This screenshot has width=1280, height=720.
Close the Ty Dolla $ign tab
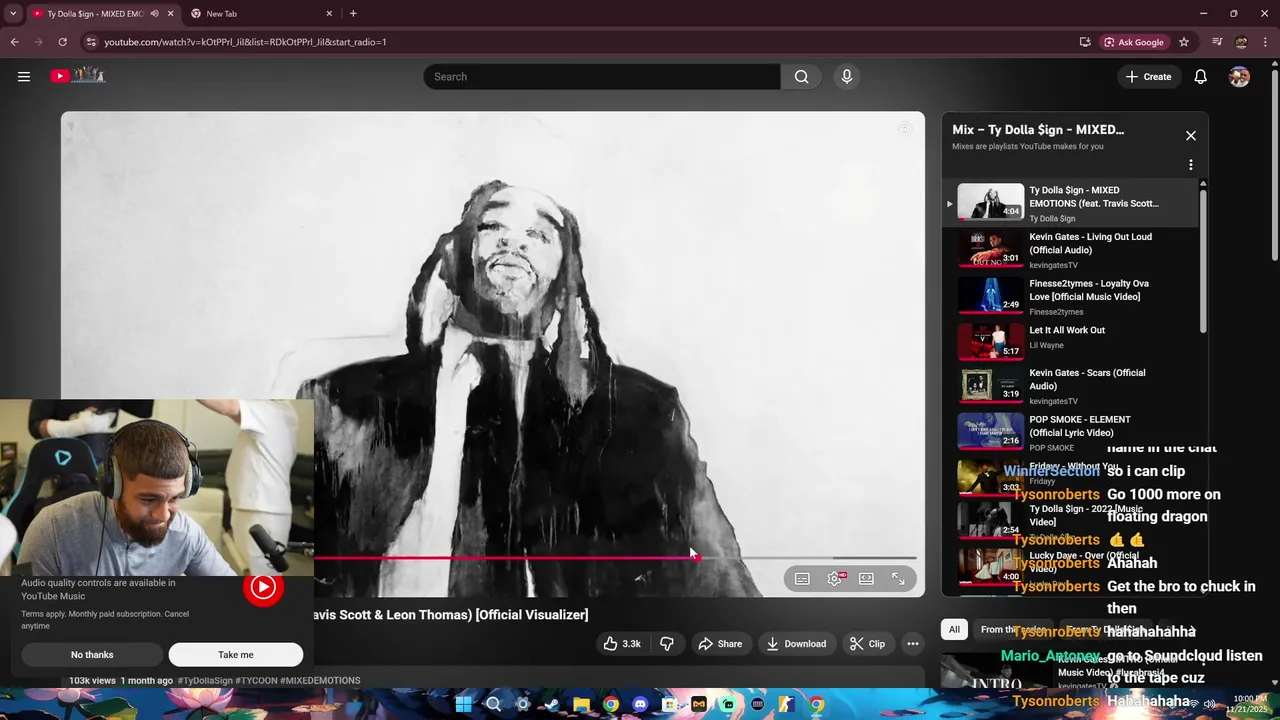[x=170, y=14]
